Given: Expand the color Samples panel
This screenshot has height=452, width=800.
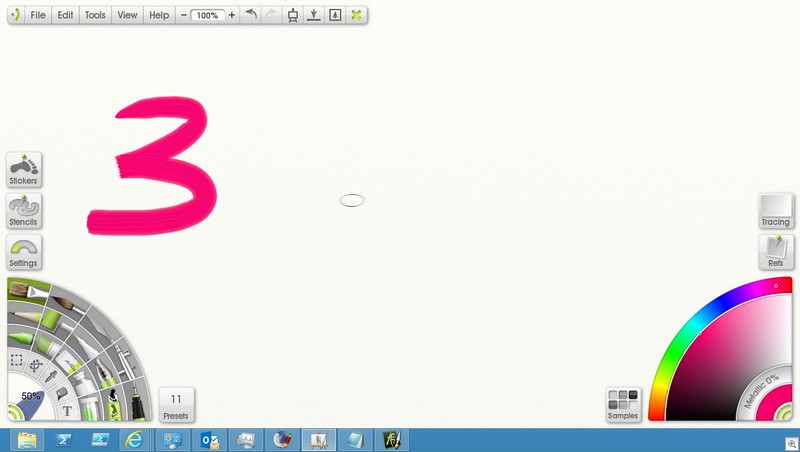Looking at the screenshot, I should 623,404.
